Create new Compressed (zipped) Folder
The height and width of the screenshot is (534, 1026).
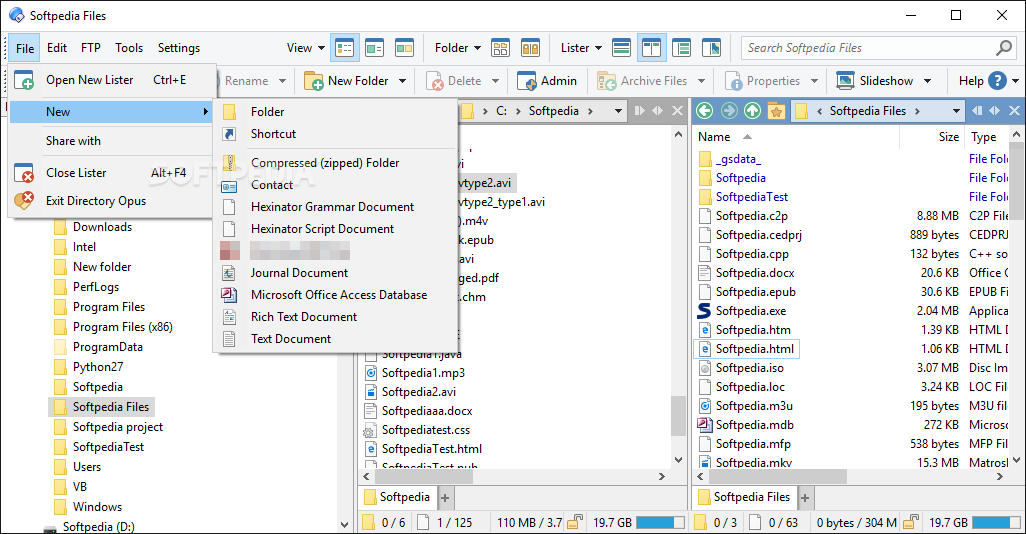tap(336, 163)
